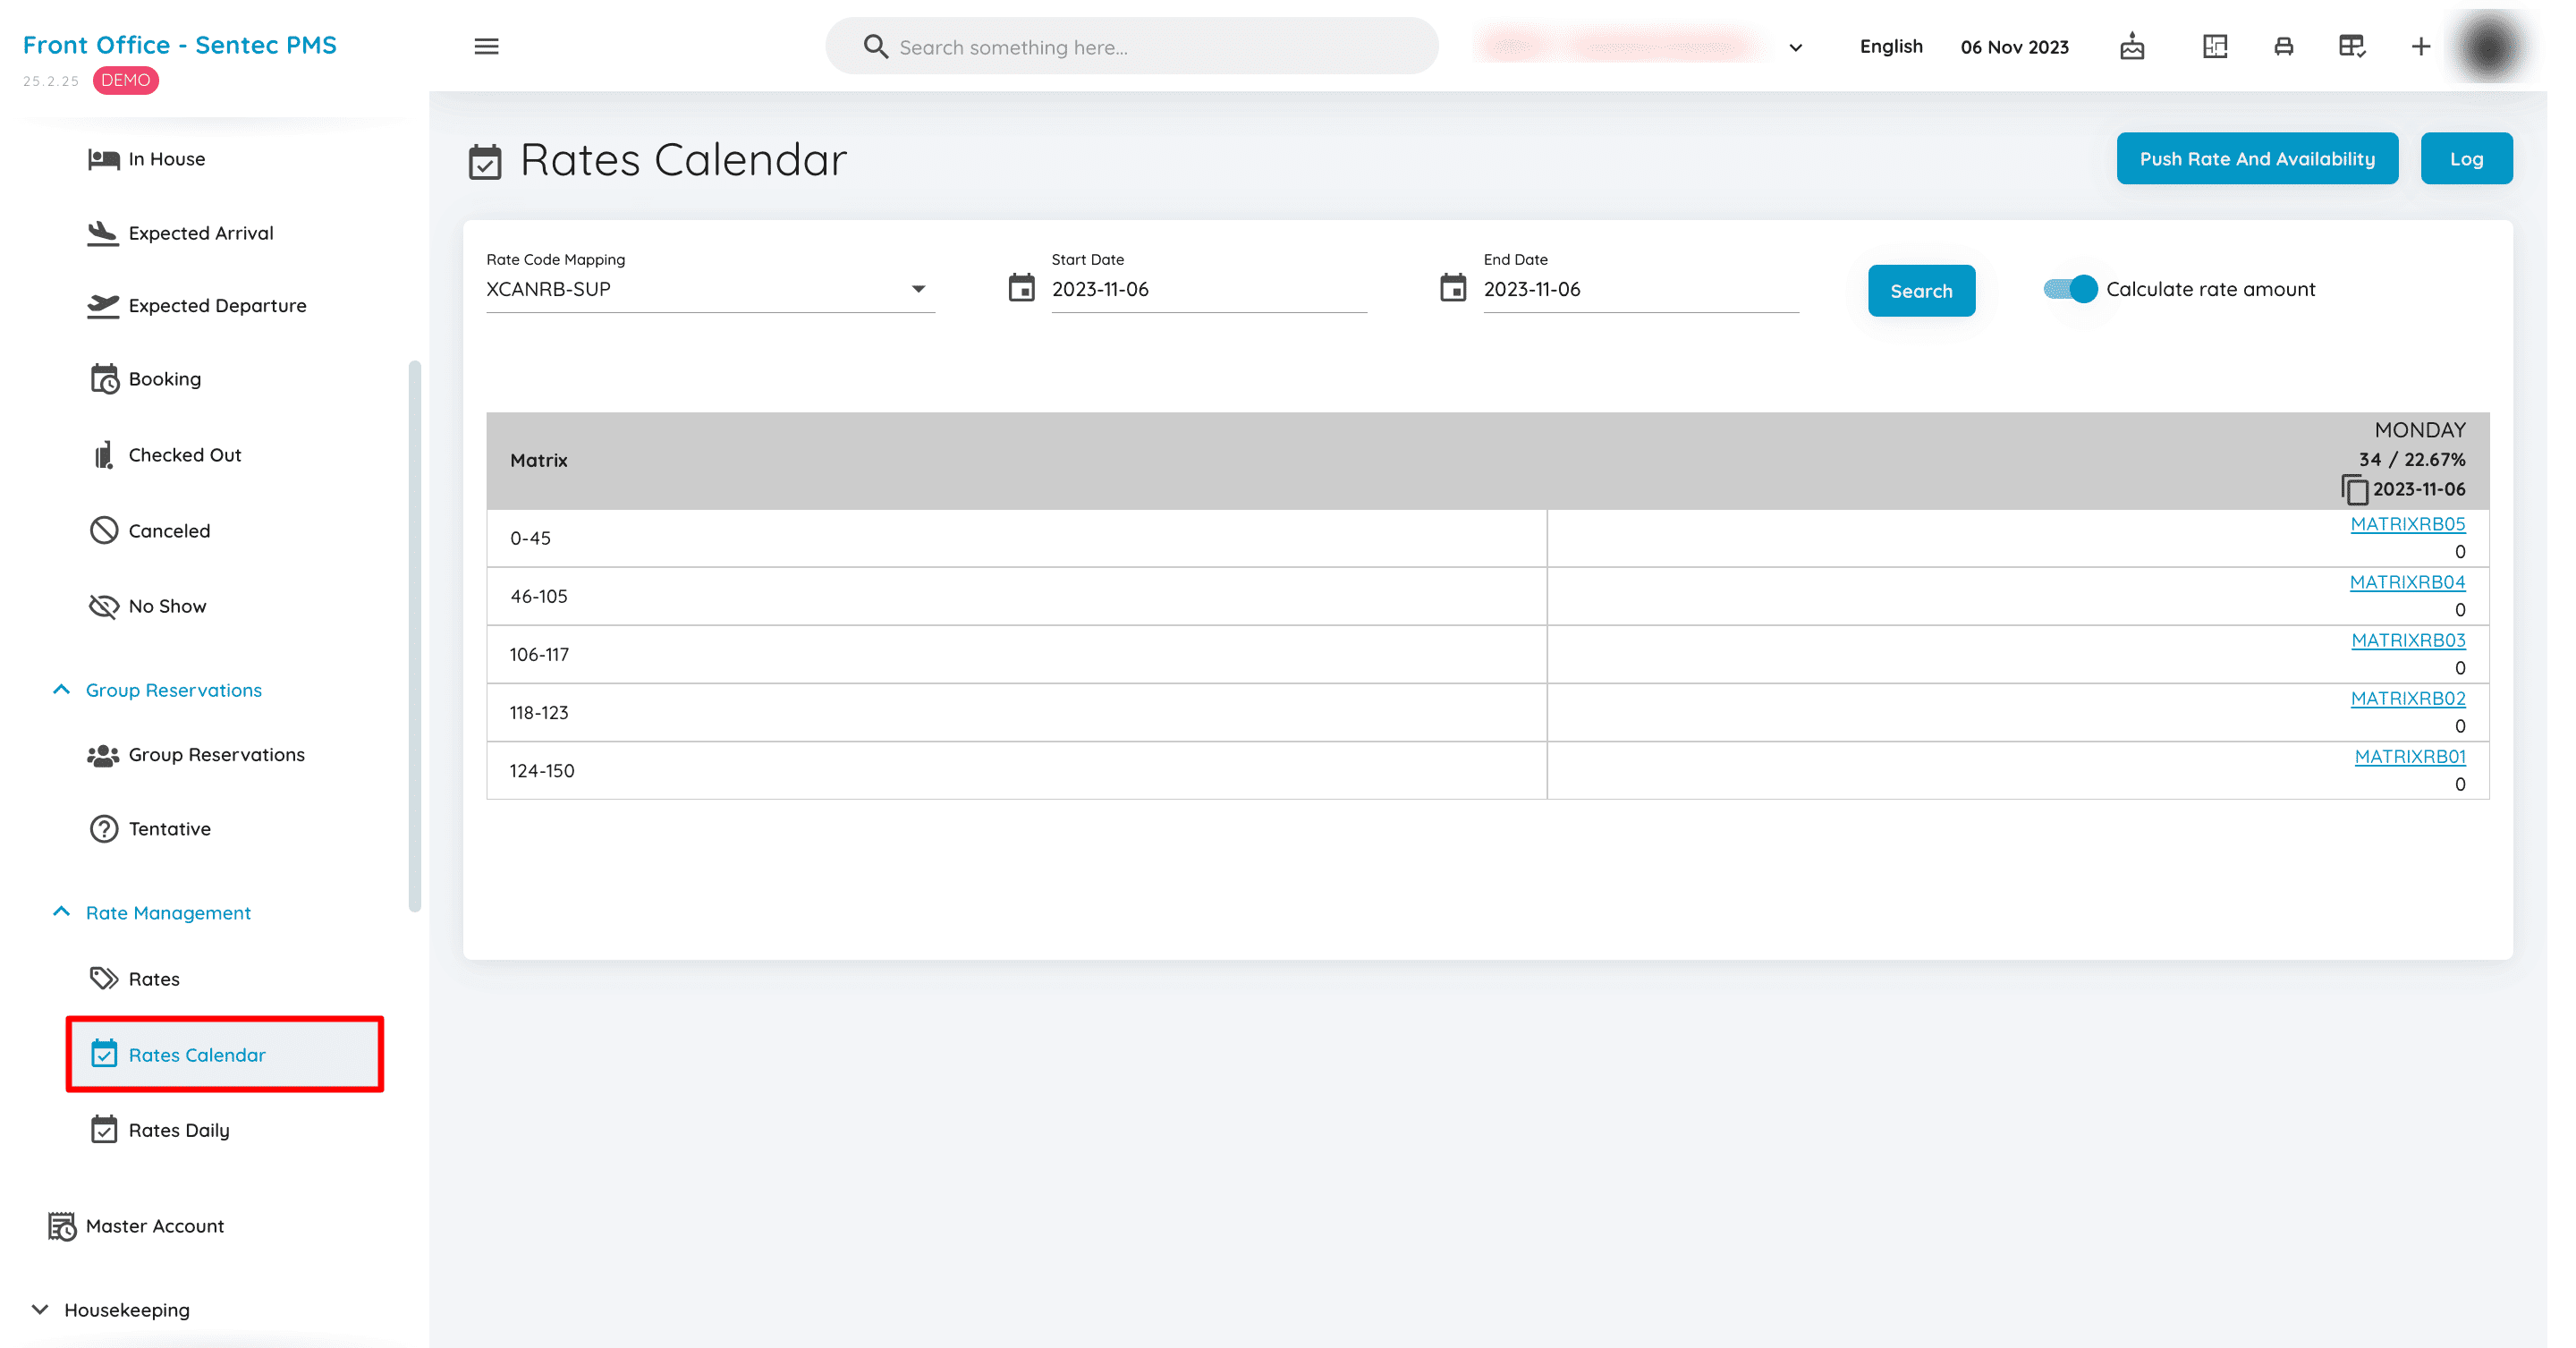Open the MATRIXRB05 link
The image size is (2576, 1348).
tap(2407, 524)
